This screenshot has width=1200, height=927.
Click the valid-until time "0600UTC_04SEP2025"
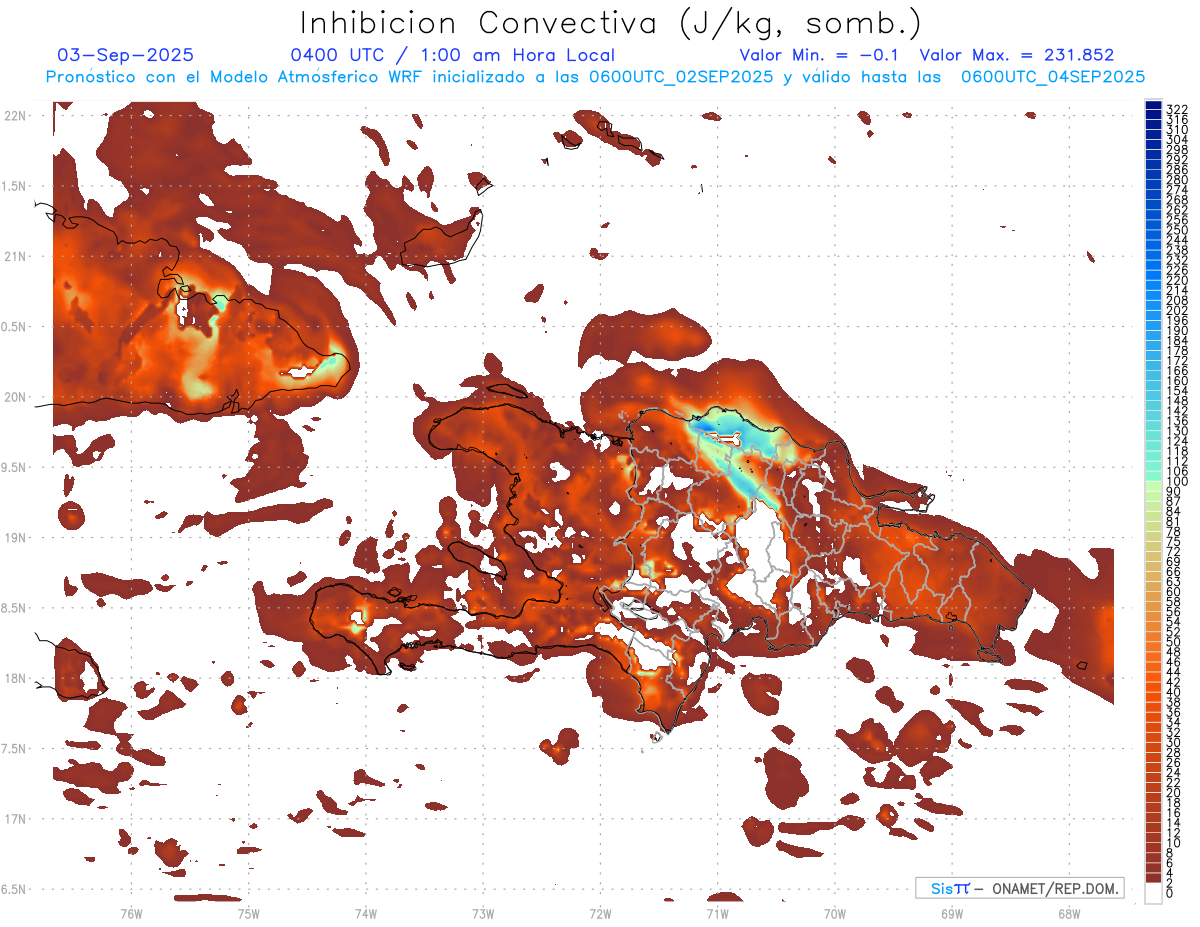pyautogui.click(x=1053, y=76)
